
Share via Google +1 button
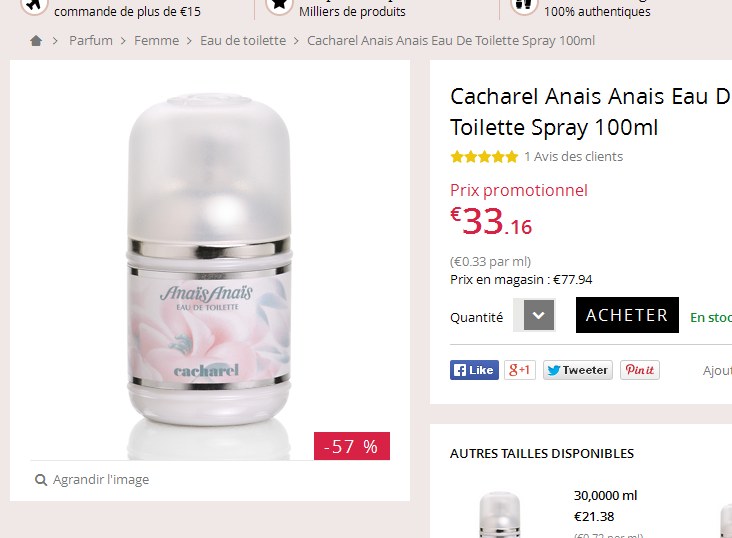(x=520, y=370)
